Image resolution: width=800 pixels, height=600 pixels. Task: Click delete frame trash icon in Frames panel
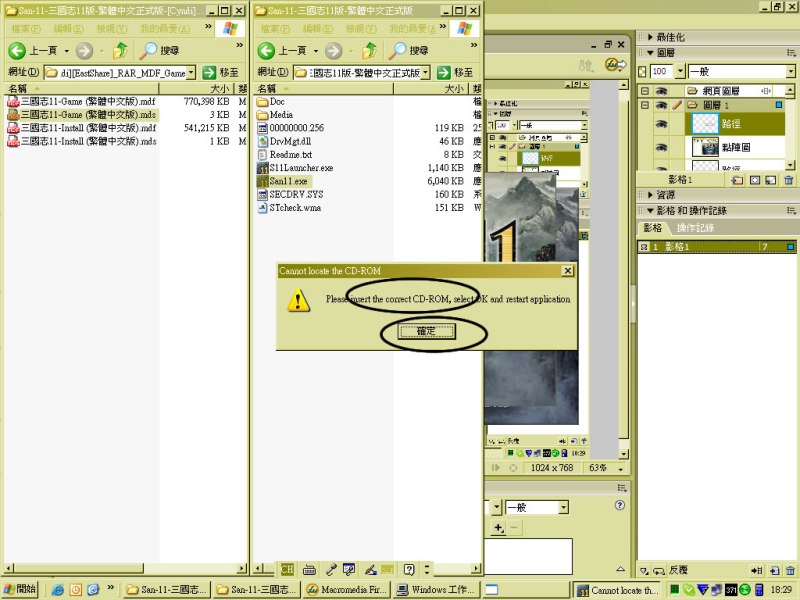pos(790,570)
